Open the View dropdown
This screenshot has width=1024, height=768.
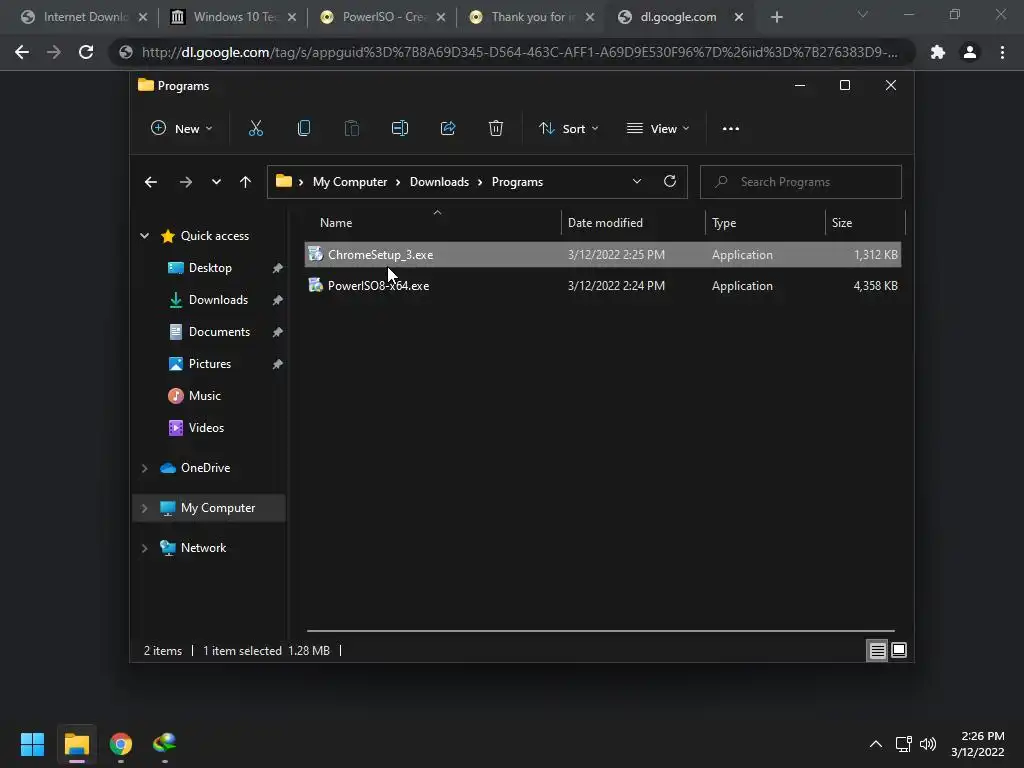coord(658,129)
